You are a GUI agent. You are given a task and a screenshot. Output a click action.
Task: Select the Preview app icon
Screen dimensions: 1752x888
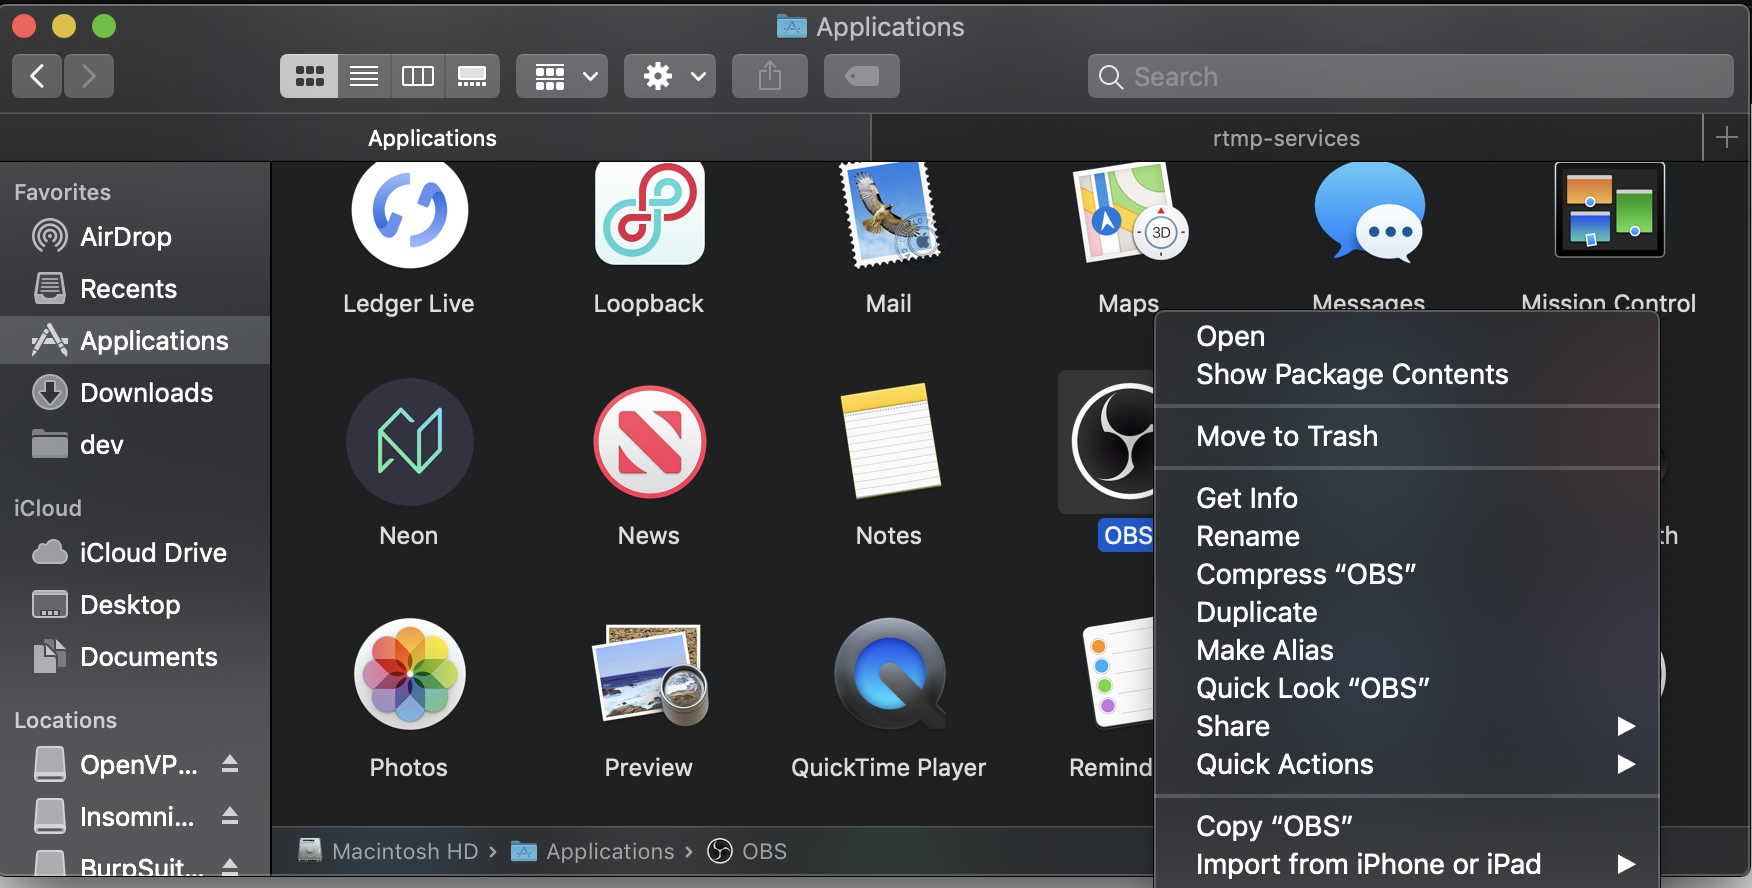coord(649,674)
